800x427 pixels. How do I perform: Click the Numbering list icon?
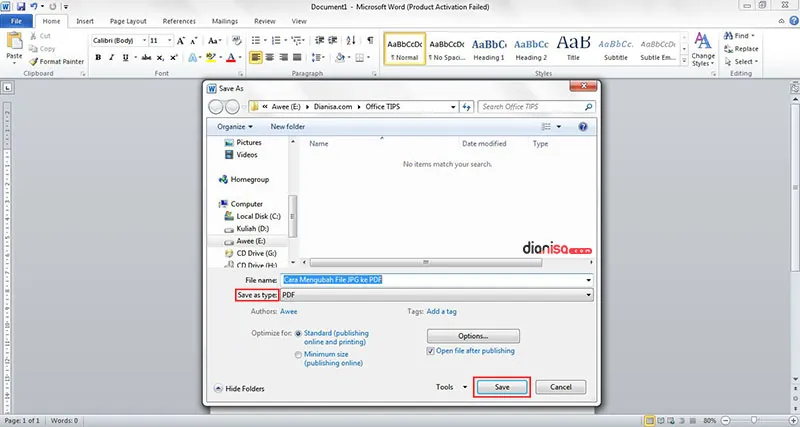click(x=276, y=40)
